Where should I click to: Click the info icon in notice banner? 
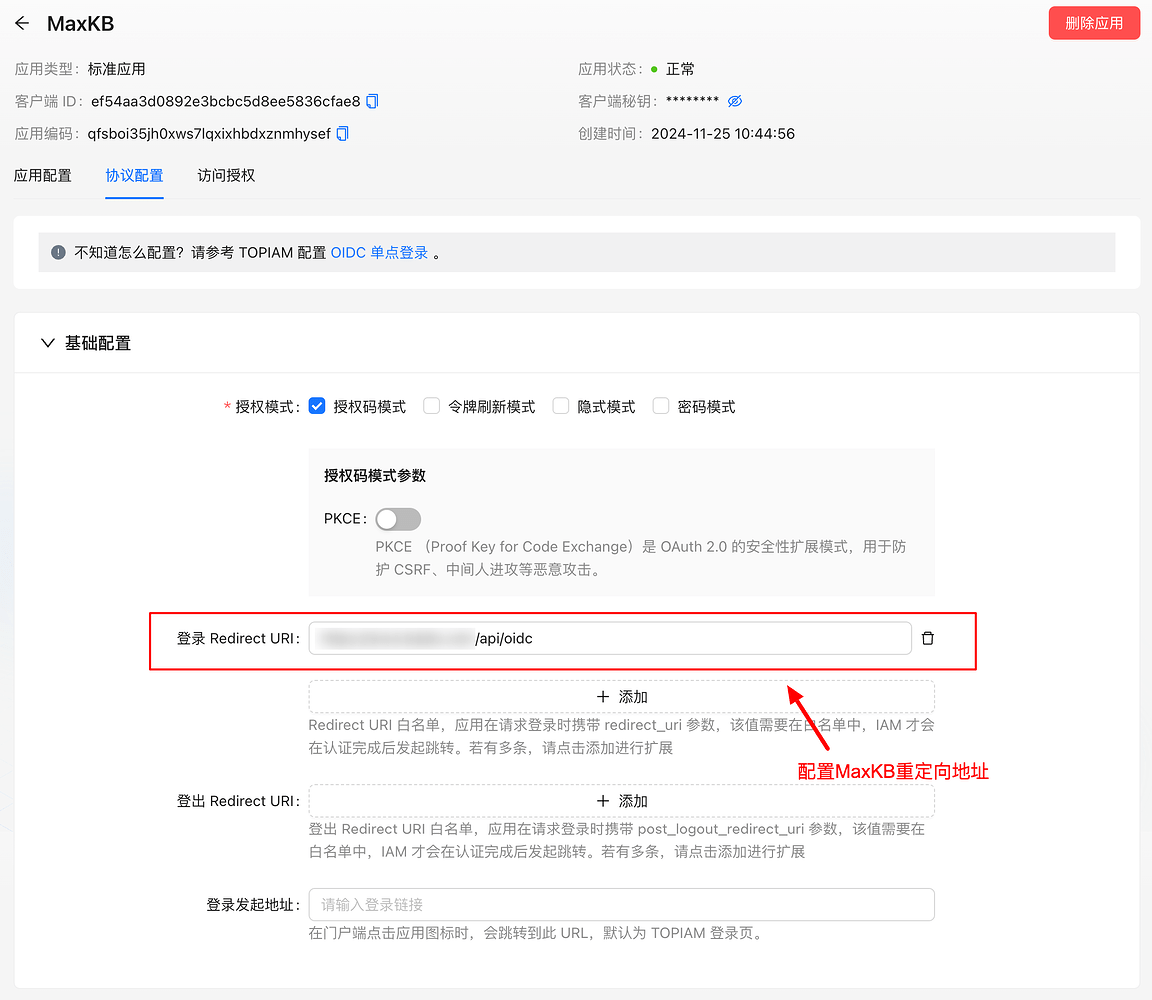[57, 252]
